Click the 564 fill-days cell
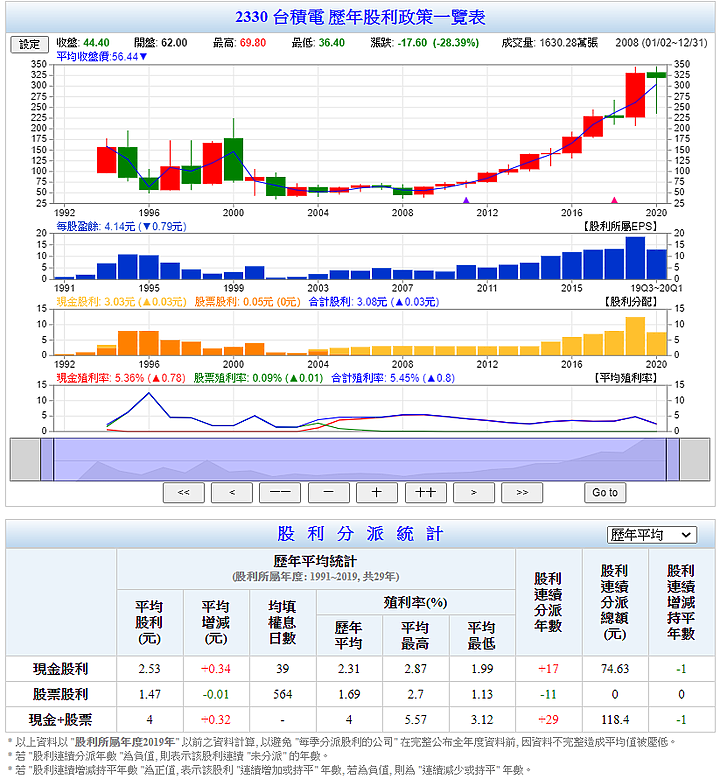 coord(282,694)
